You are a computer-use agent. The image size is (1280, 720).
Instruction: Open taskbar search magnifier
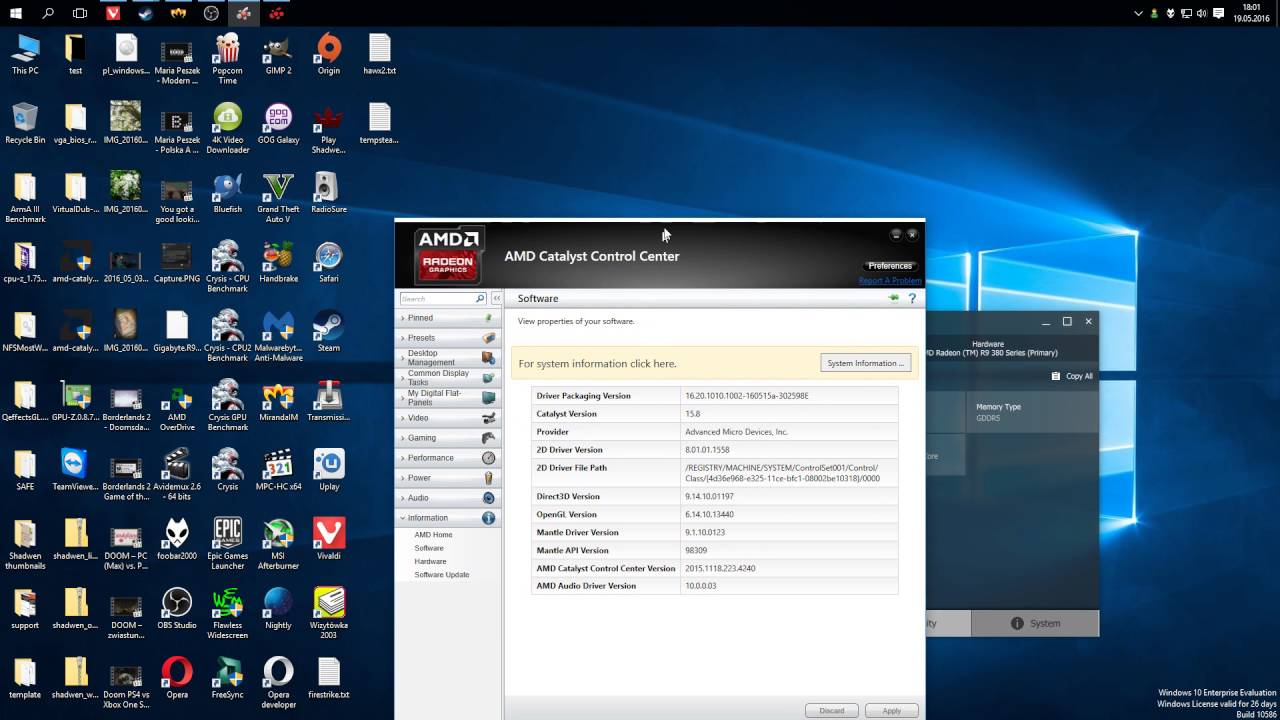[48, 13]
